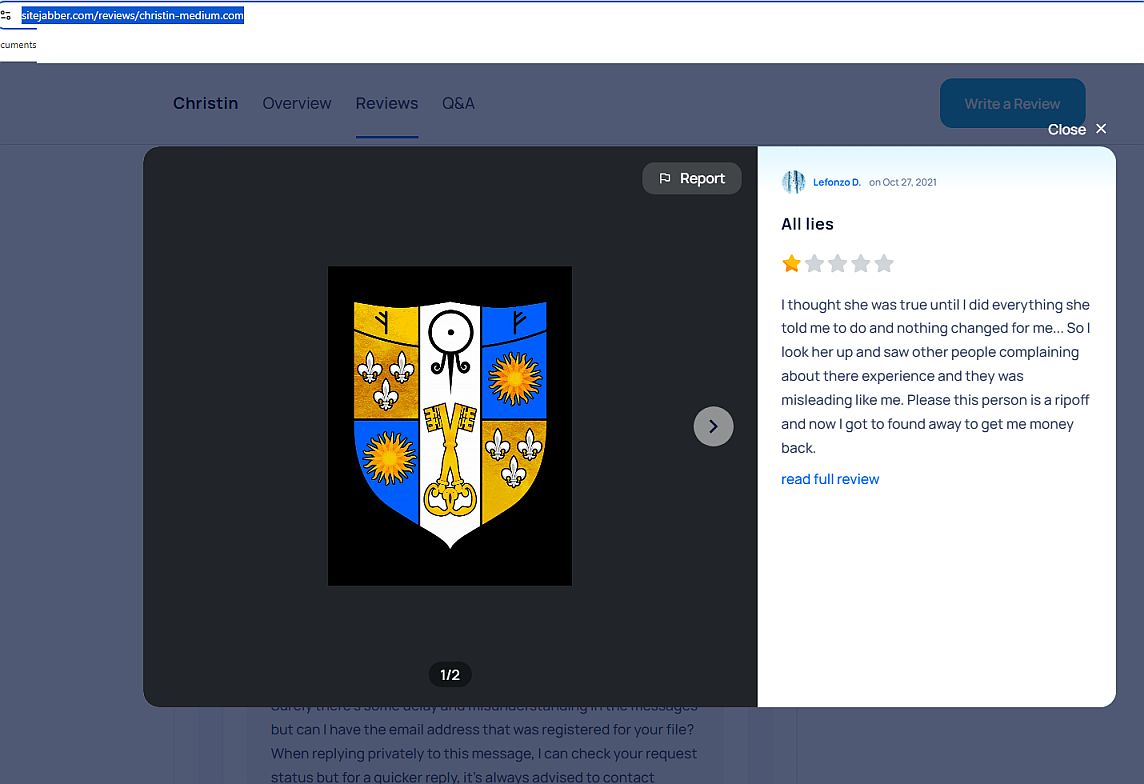Click Lefonzo D. profile avatar
Screen dimensions: 1144x784
click(x=793, y=182)
